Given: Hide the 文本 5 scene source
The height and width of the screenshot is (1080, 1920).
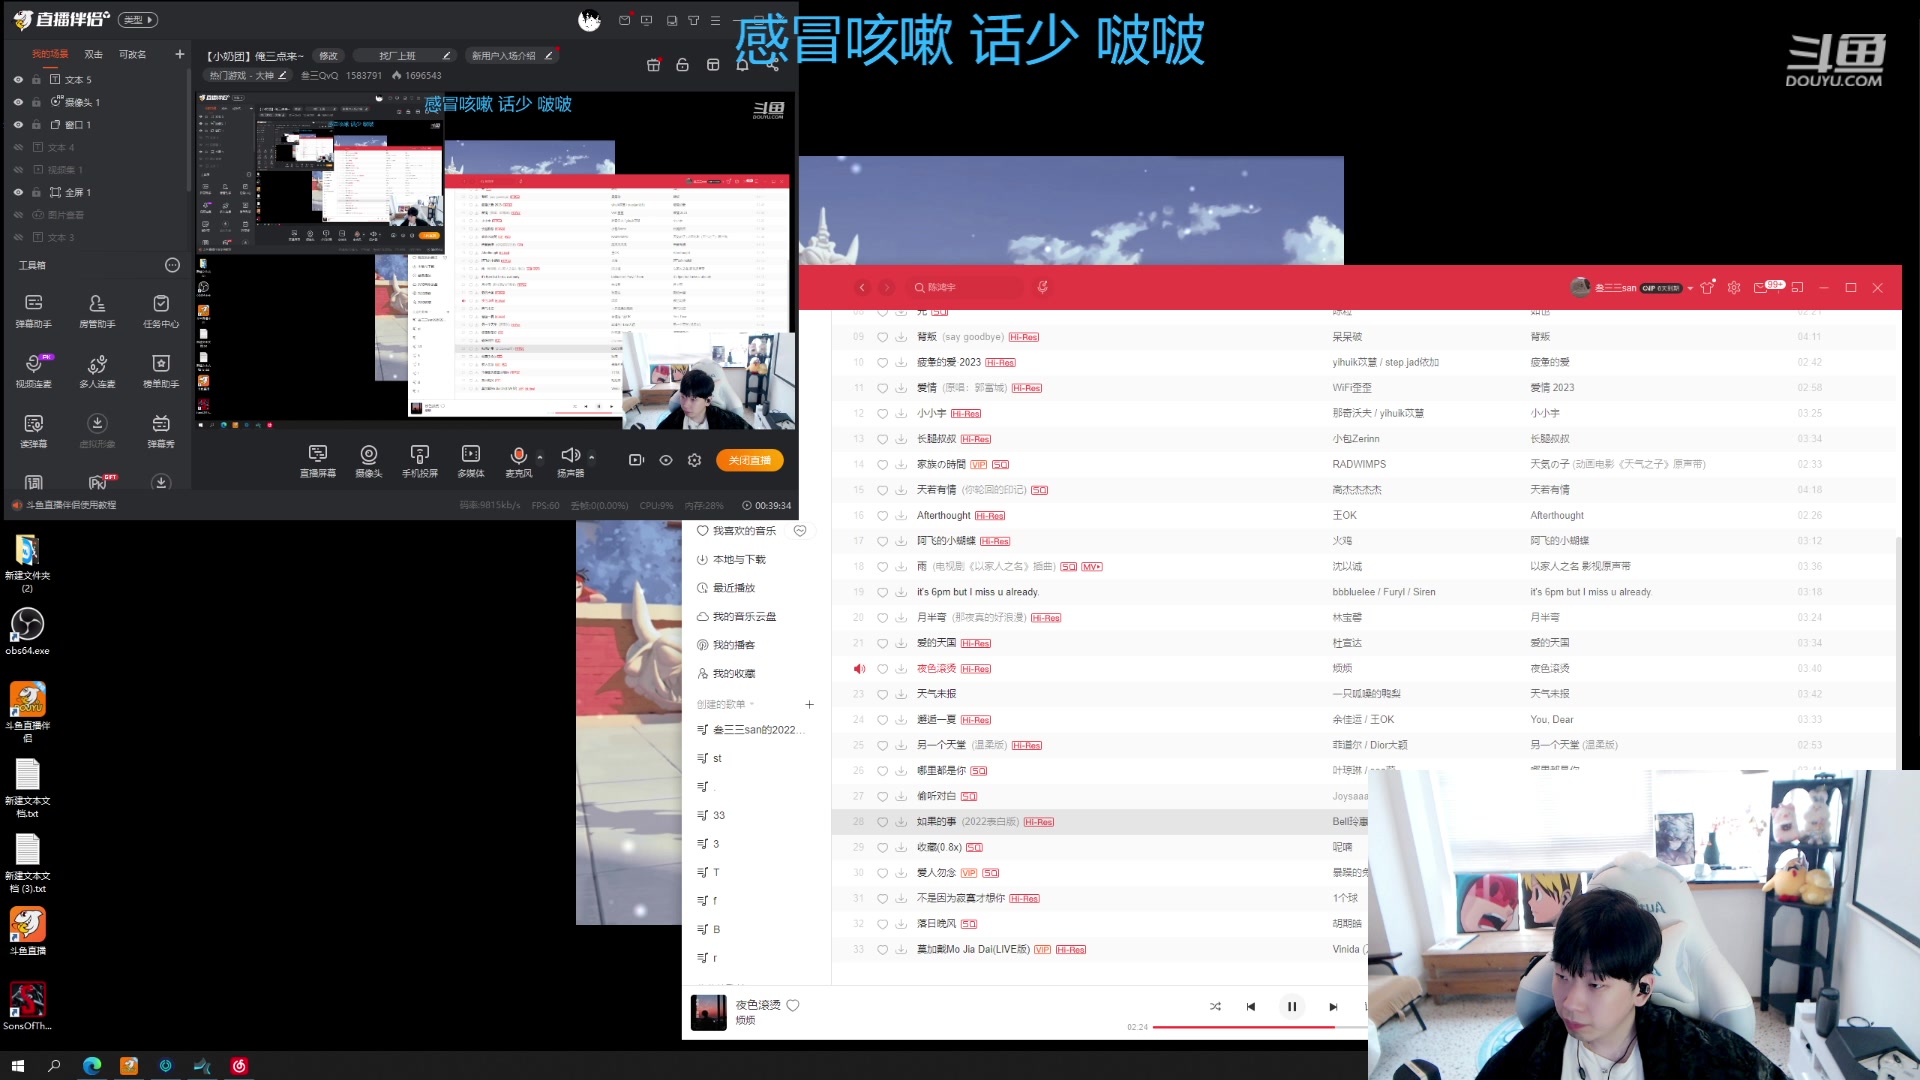Looking at the screenshot, I should tap(18, 79).
